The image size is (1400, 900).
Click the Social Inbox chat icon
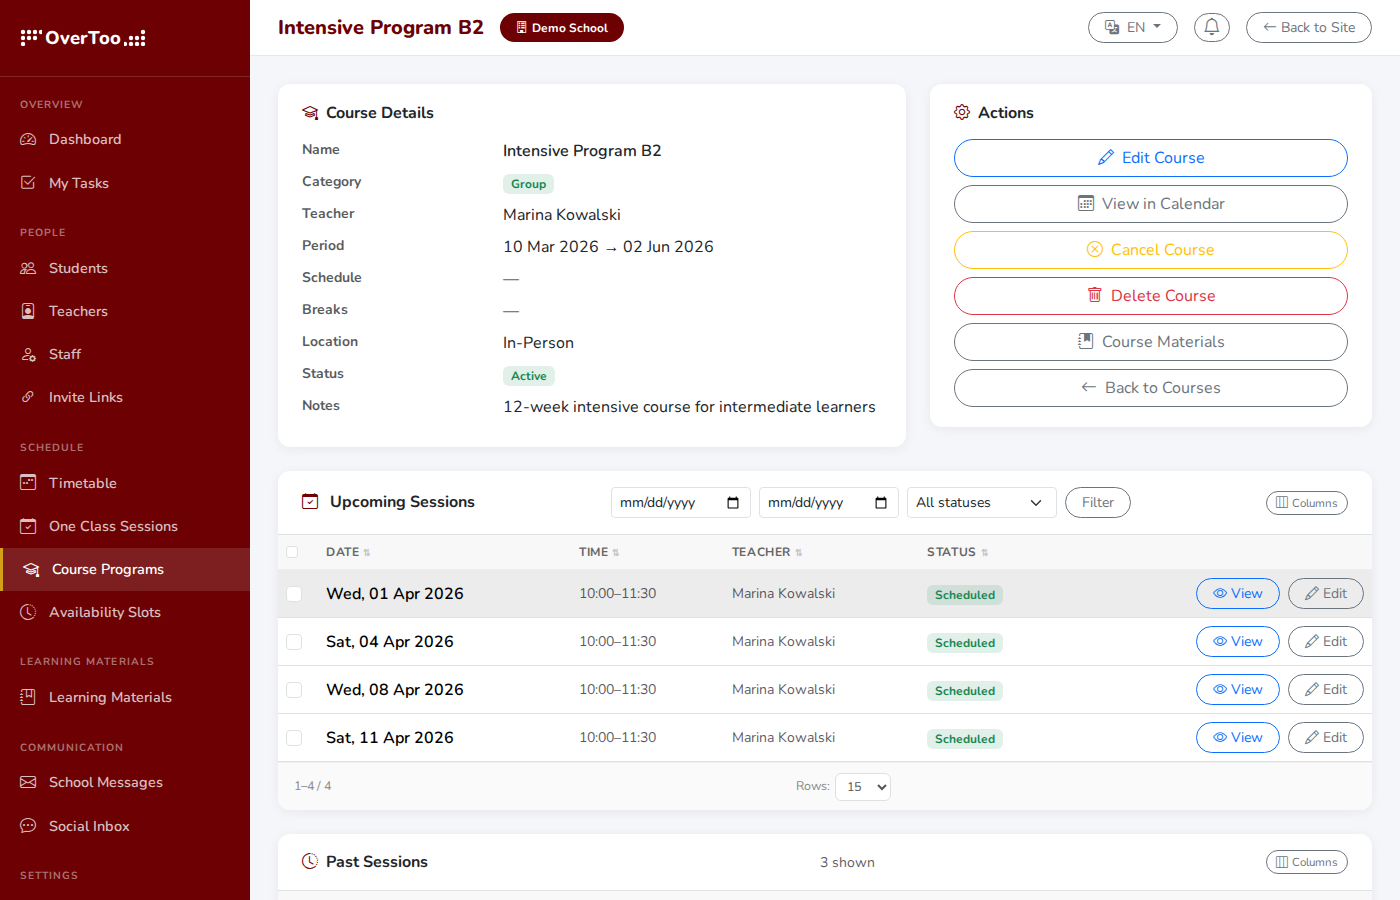pos(28,826)
